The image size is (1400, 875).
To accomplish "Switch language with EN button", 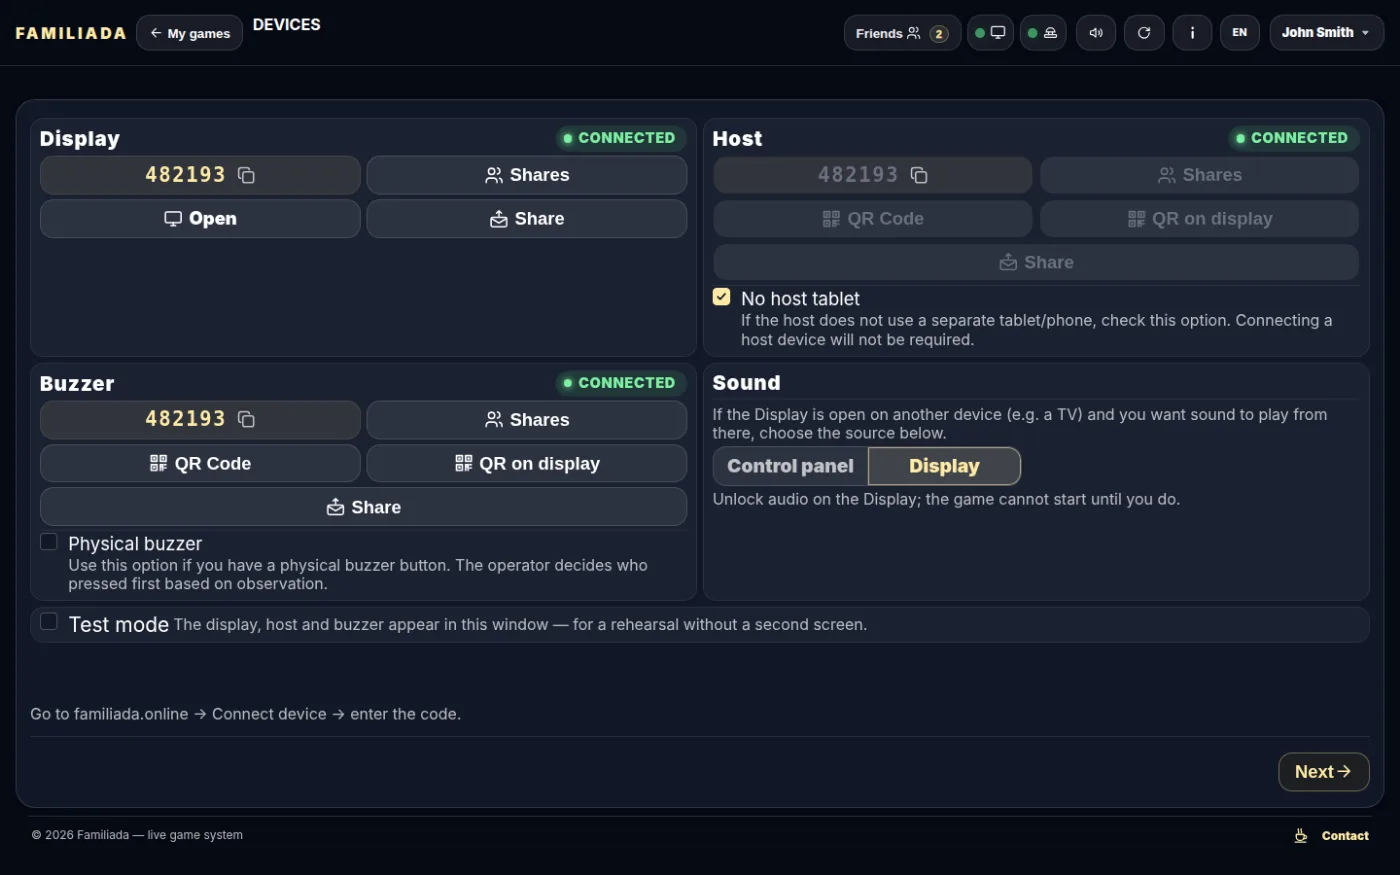I will click(1240, 33).
